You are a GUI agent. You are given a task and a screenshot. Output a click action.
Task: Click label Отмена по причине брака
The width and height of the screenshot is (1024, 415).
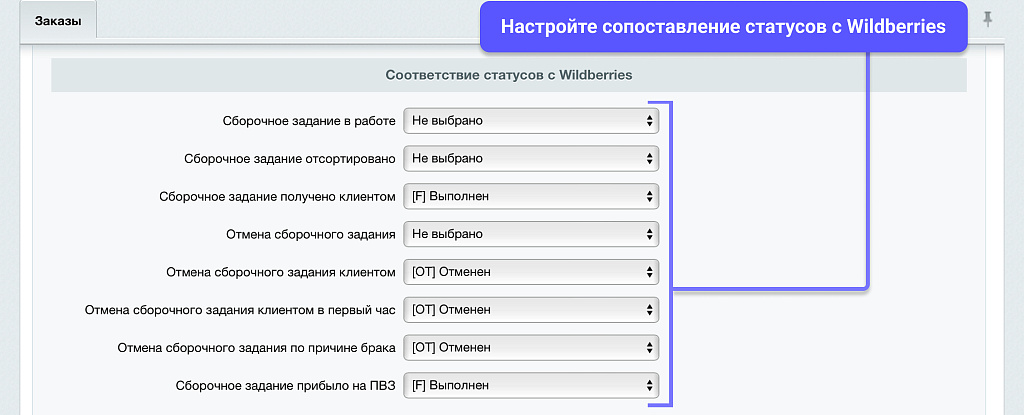click(x=256, y=347)
